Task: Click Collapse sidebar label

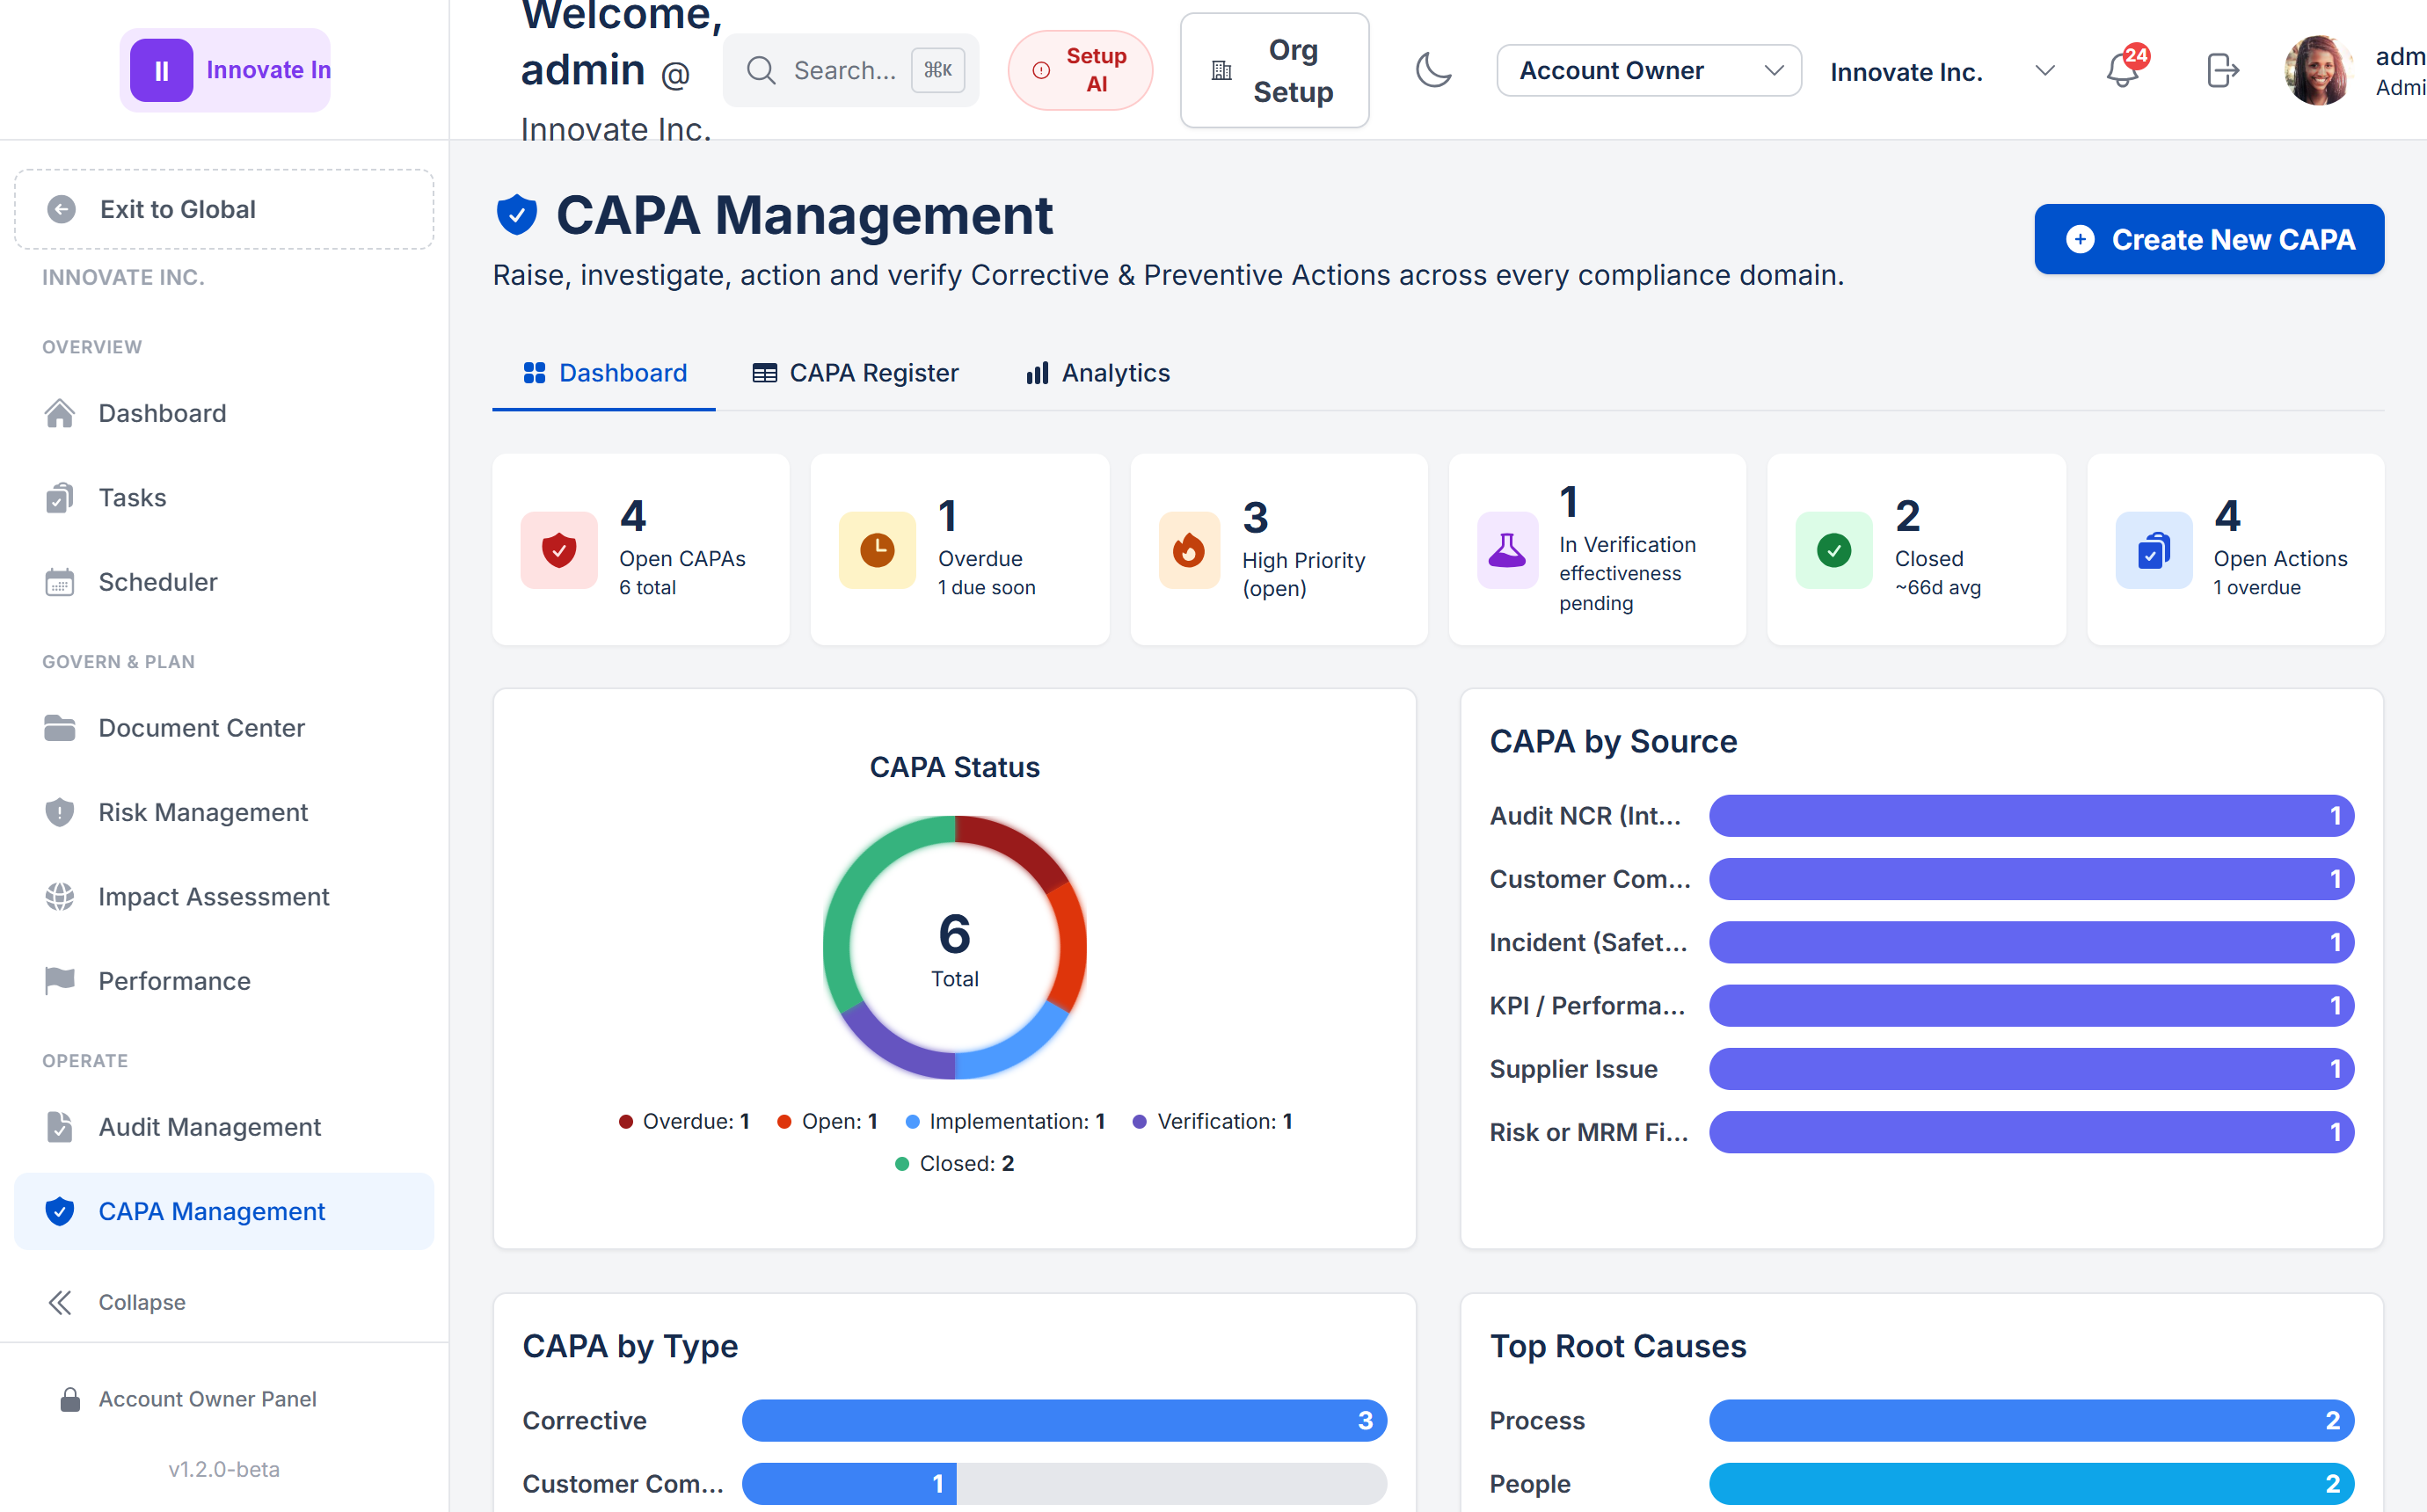Action: coord(141,1302)
